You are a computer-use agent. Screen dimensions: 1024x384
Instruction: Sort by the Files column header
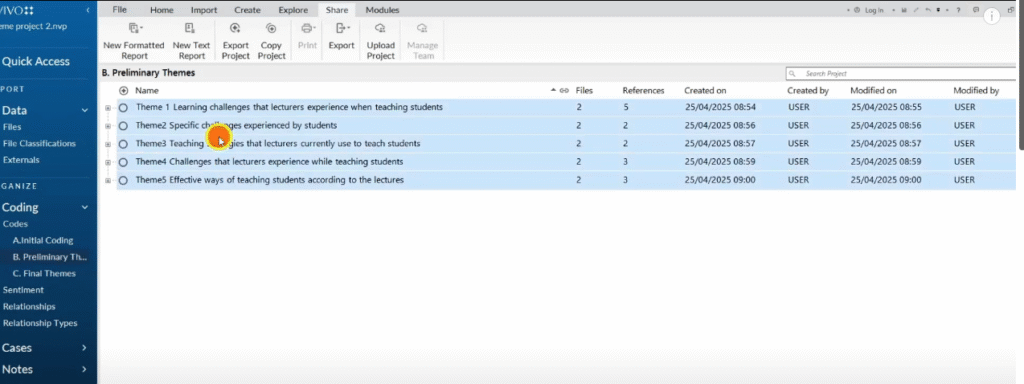pos(584,91)
